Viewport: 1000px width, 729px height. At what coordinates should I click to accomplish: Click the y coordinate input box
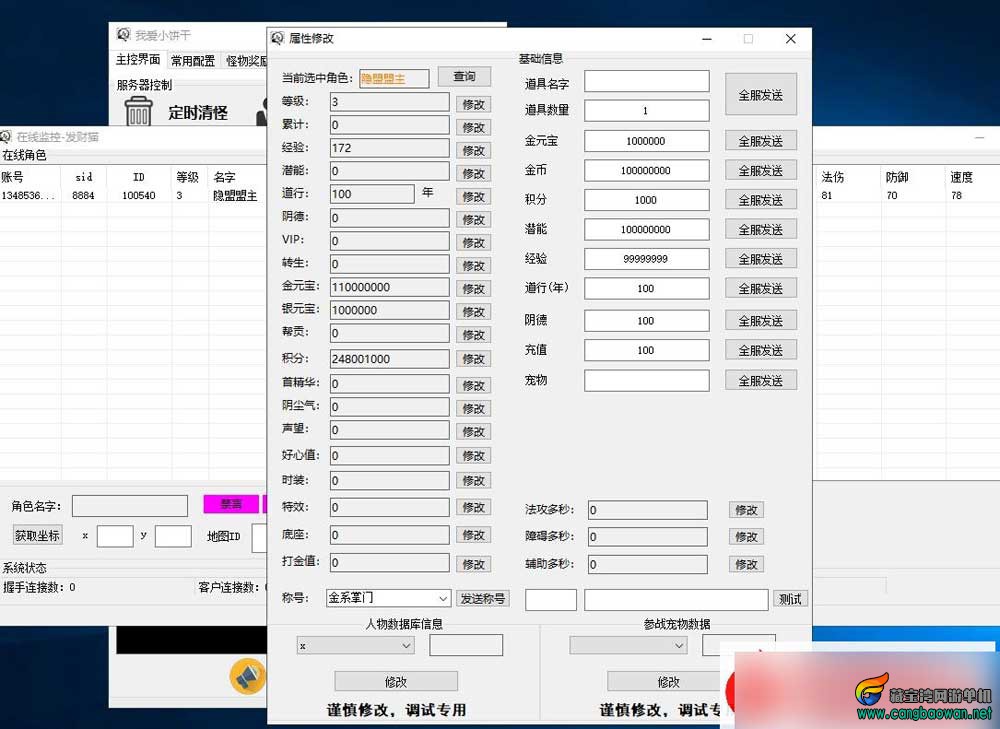[x=173, y=536]
